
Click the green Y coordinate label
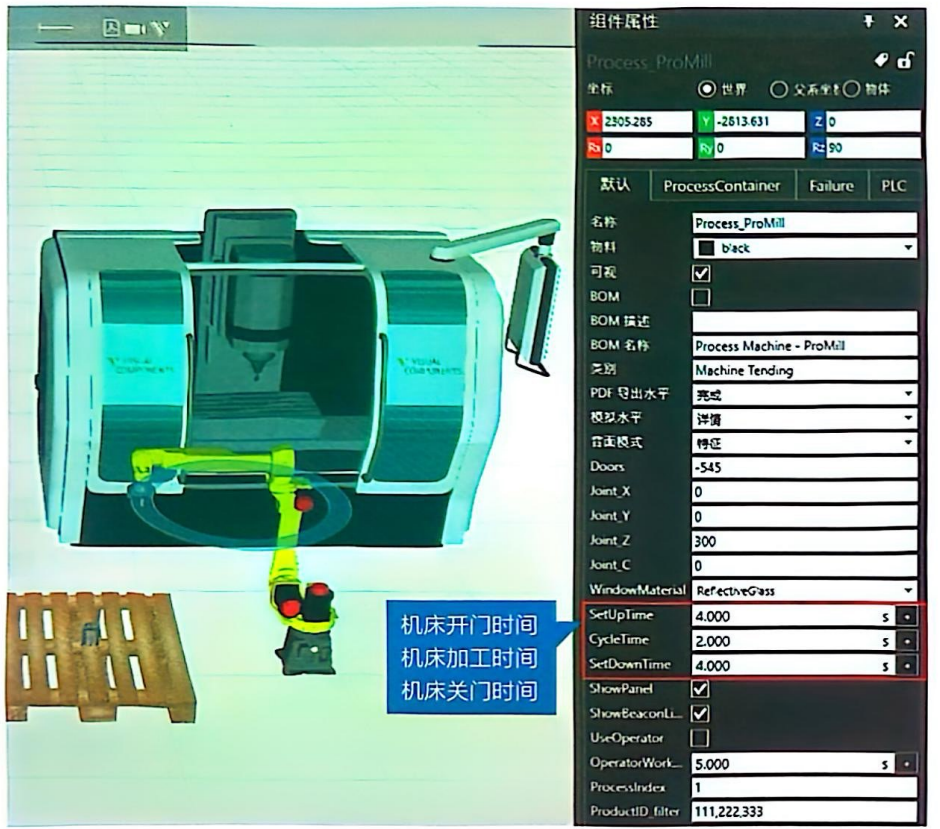[706, 122]
